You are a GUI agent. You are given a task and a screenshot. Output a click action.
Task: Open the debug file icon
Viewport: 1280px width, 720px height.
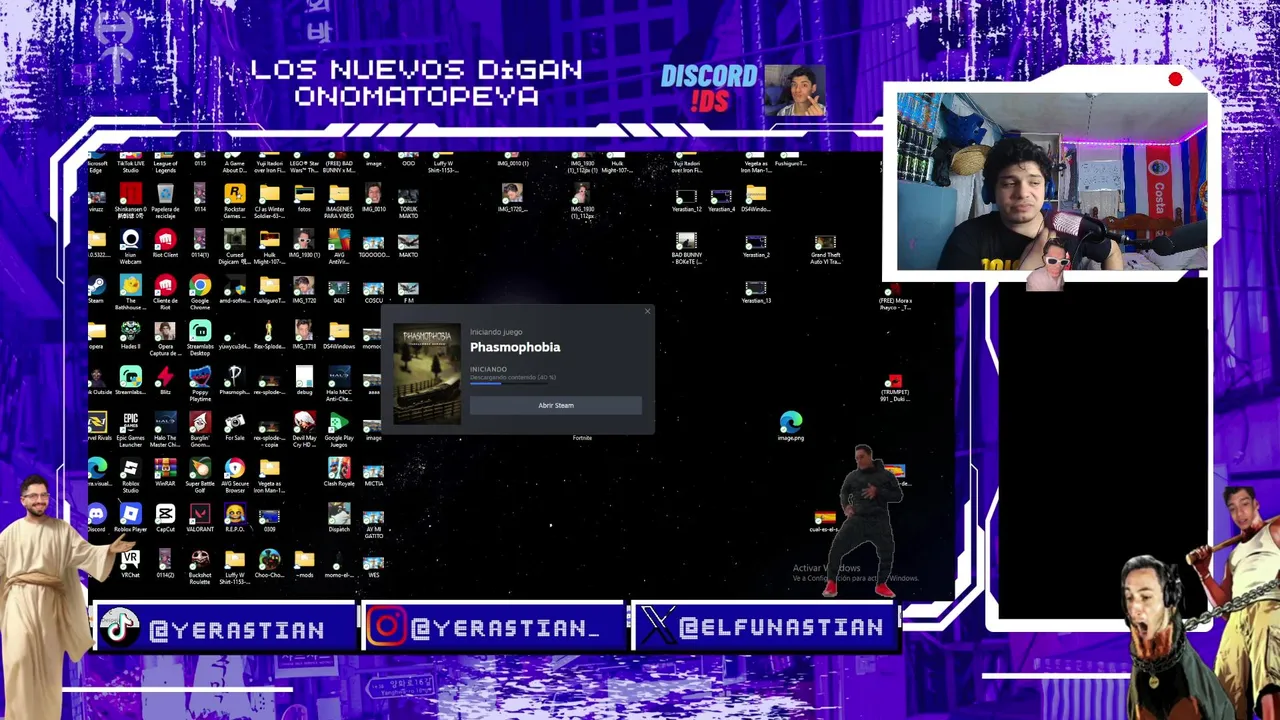(304, 376)
